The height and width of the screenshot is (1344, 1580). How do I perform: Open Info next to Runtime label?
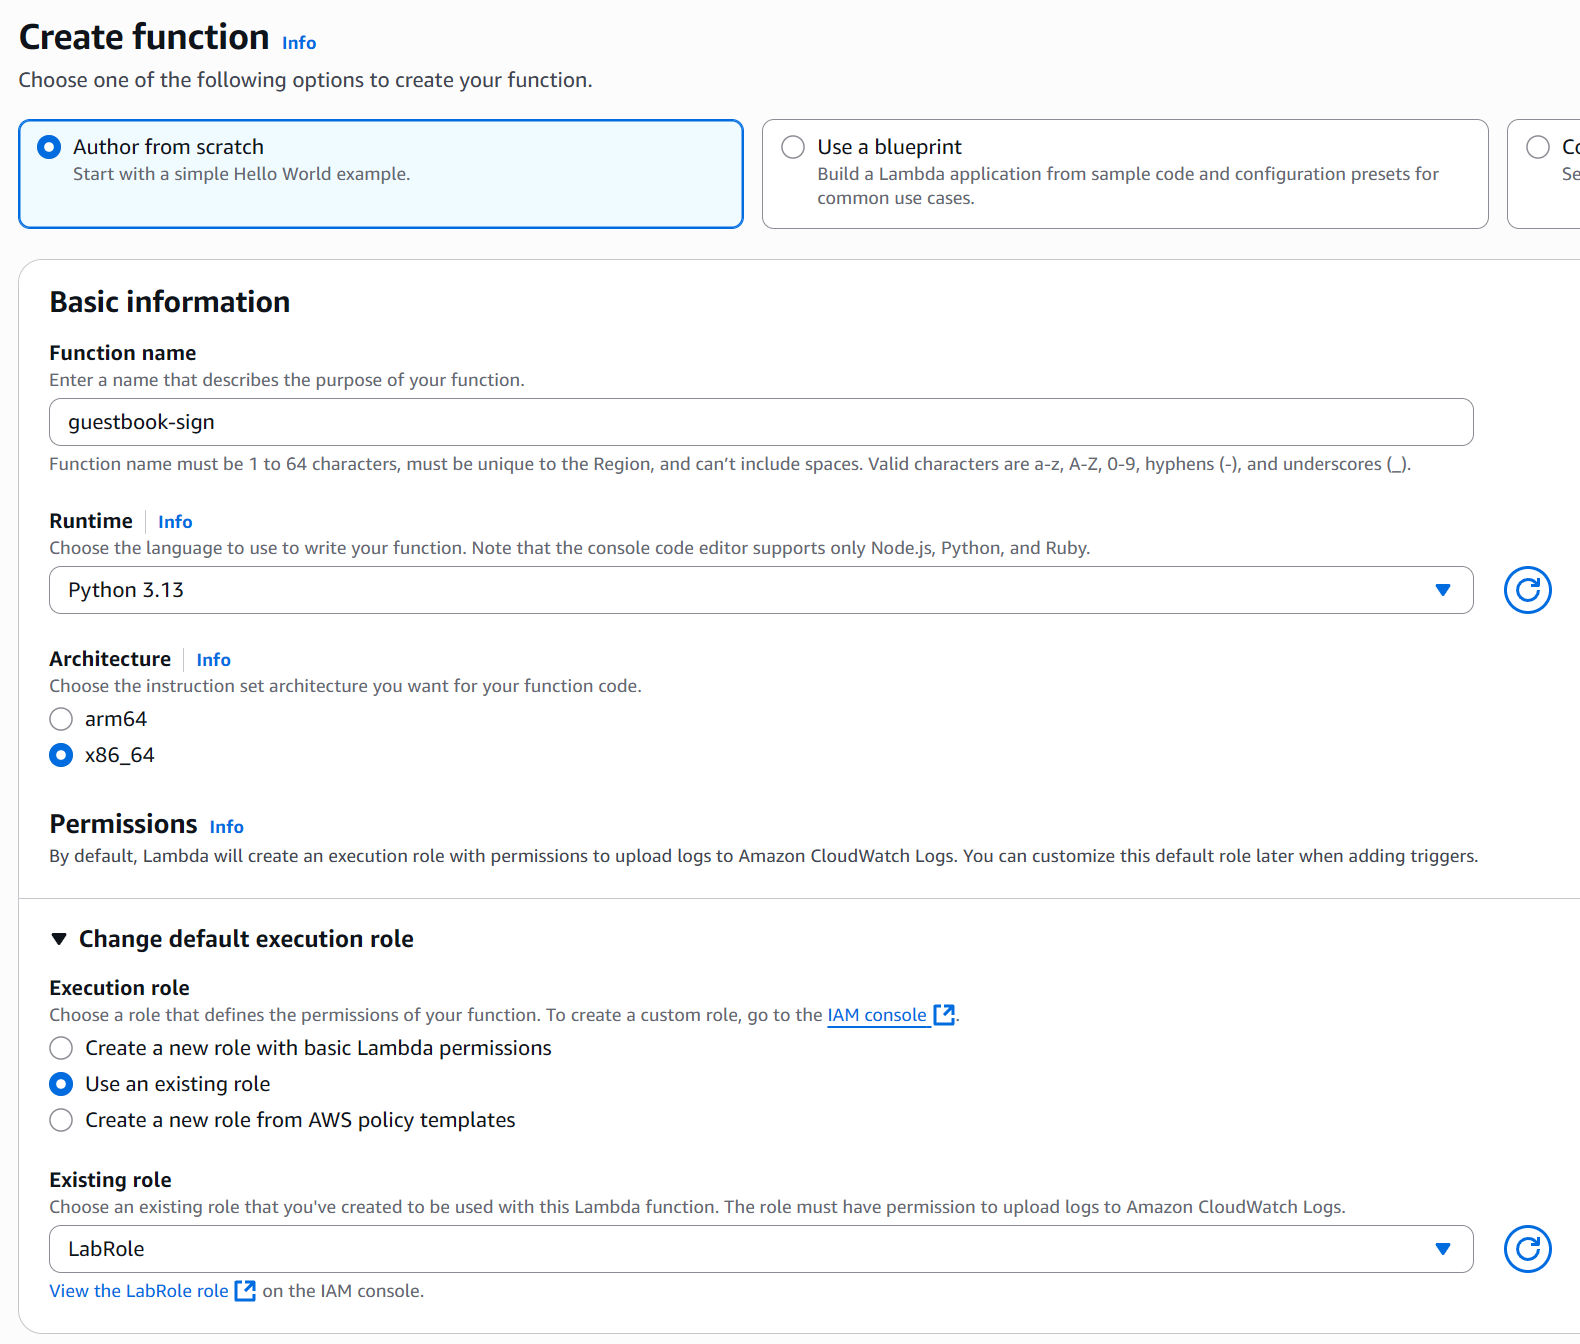click(175, 522)
